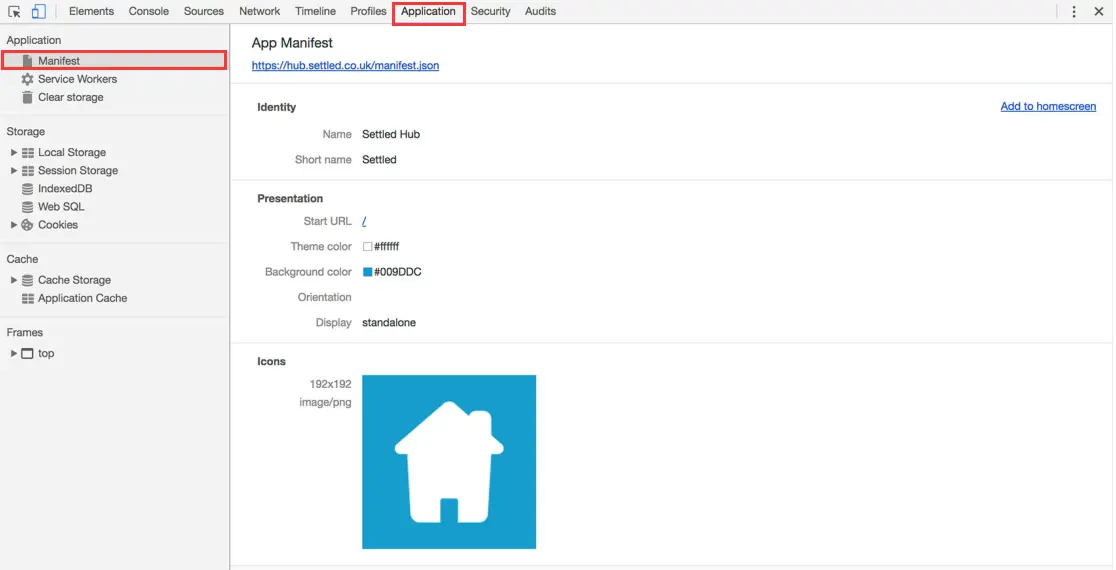The height and width of the screenshot is (570, 1116).
Task: Expand the Session Storage tree arrow
Action: point(14,171)
